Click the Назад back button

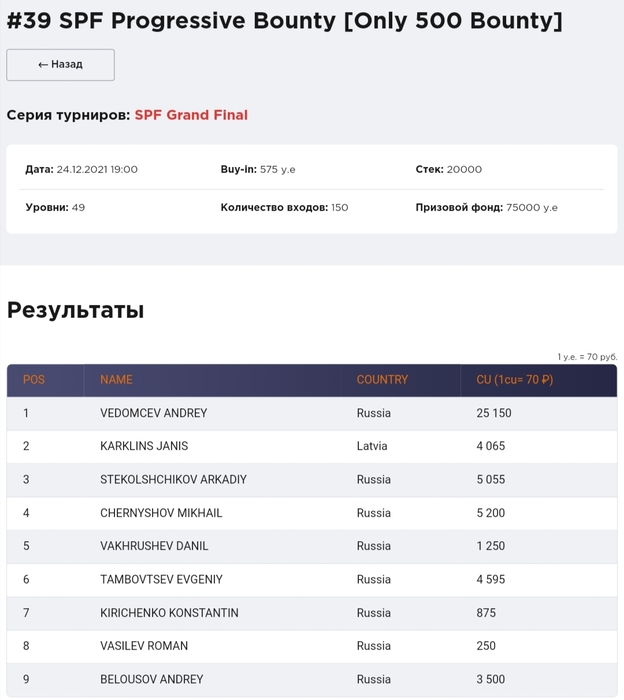[x=60, y=65]
